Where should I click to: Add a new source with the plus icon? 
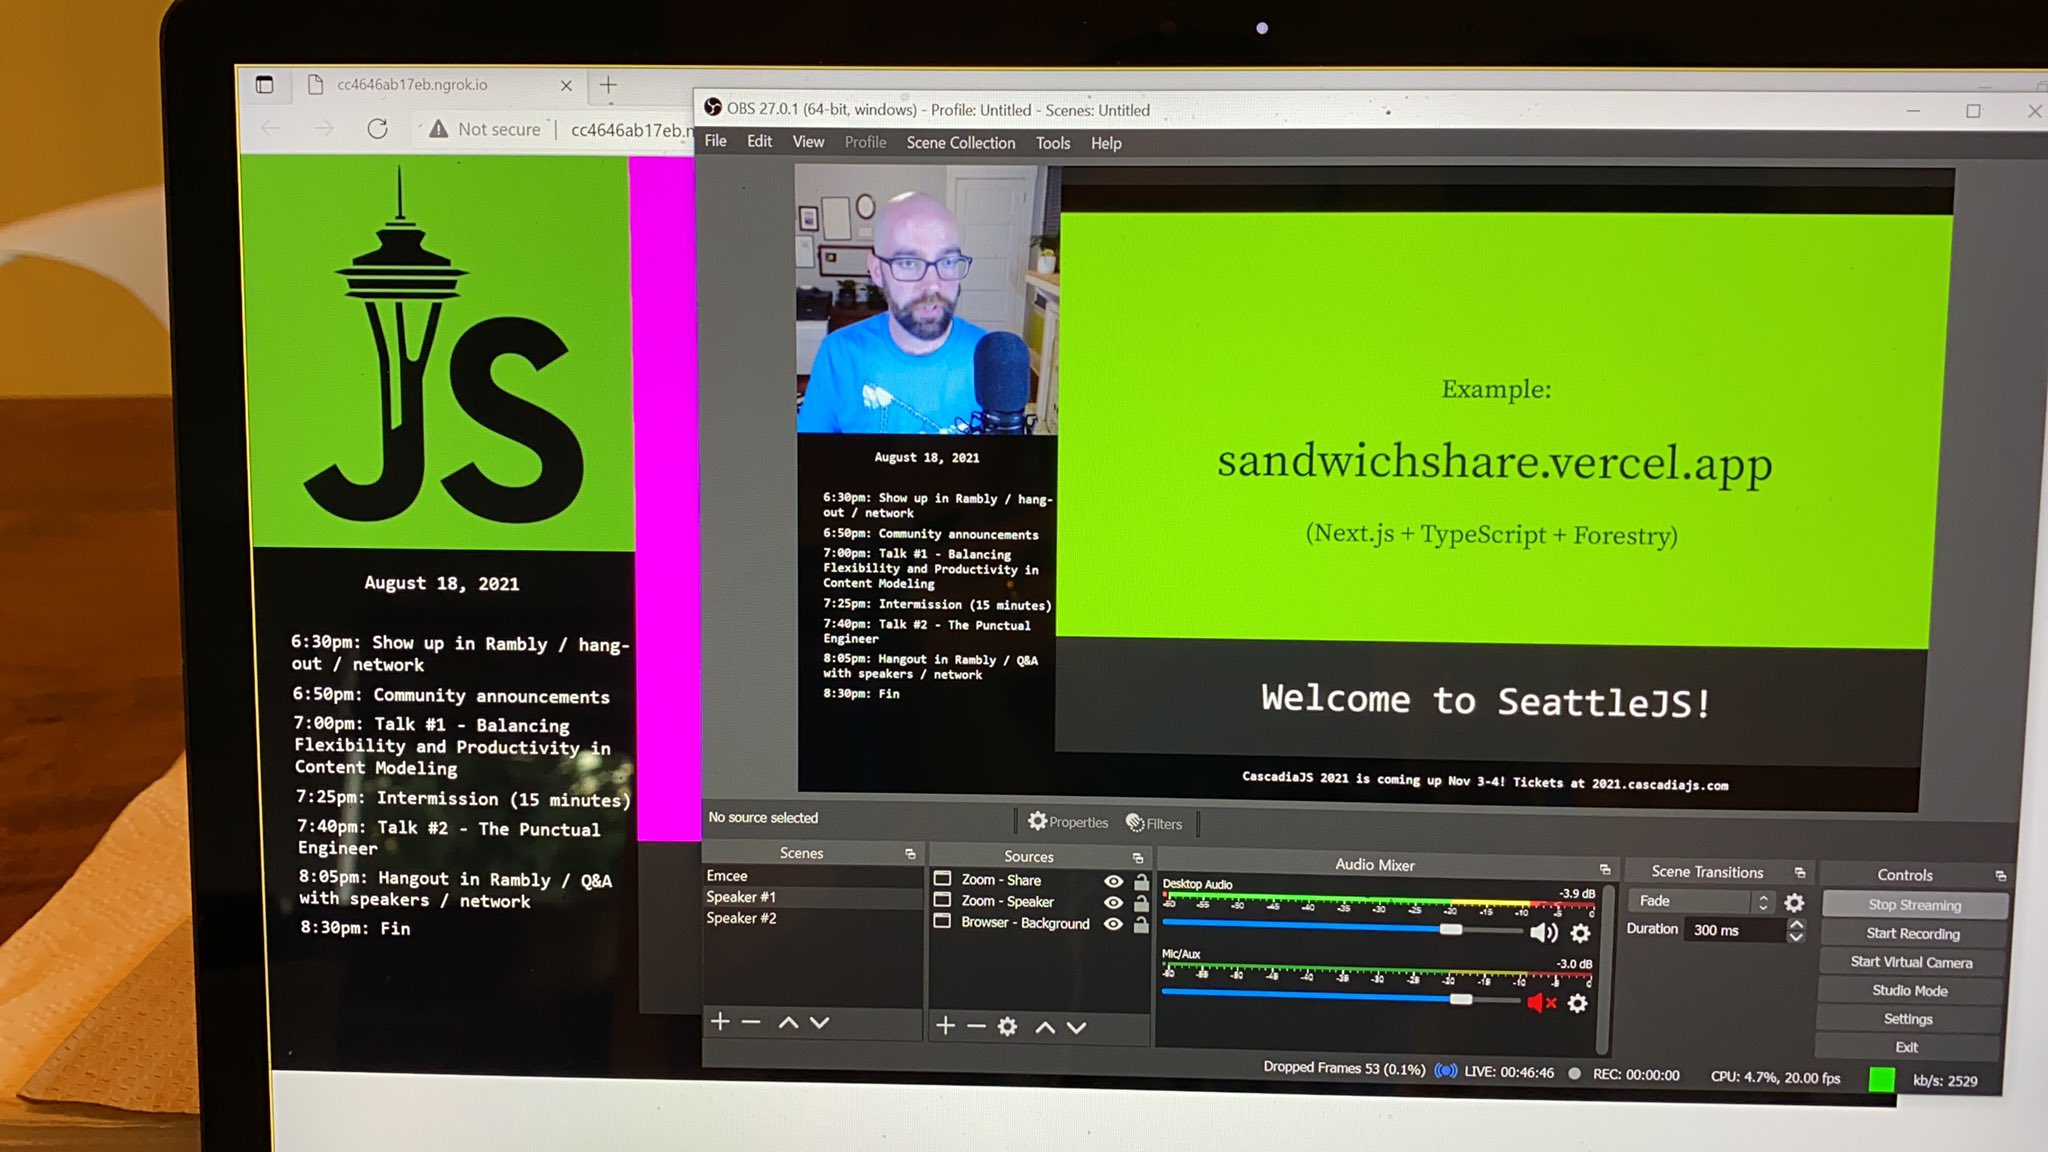945,1026
